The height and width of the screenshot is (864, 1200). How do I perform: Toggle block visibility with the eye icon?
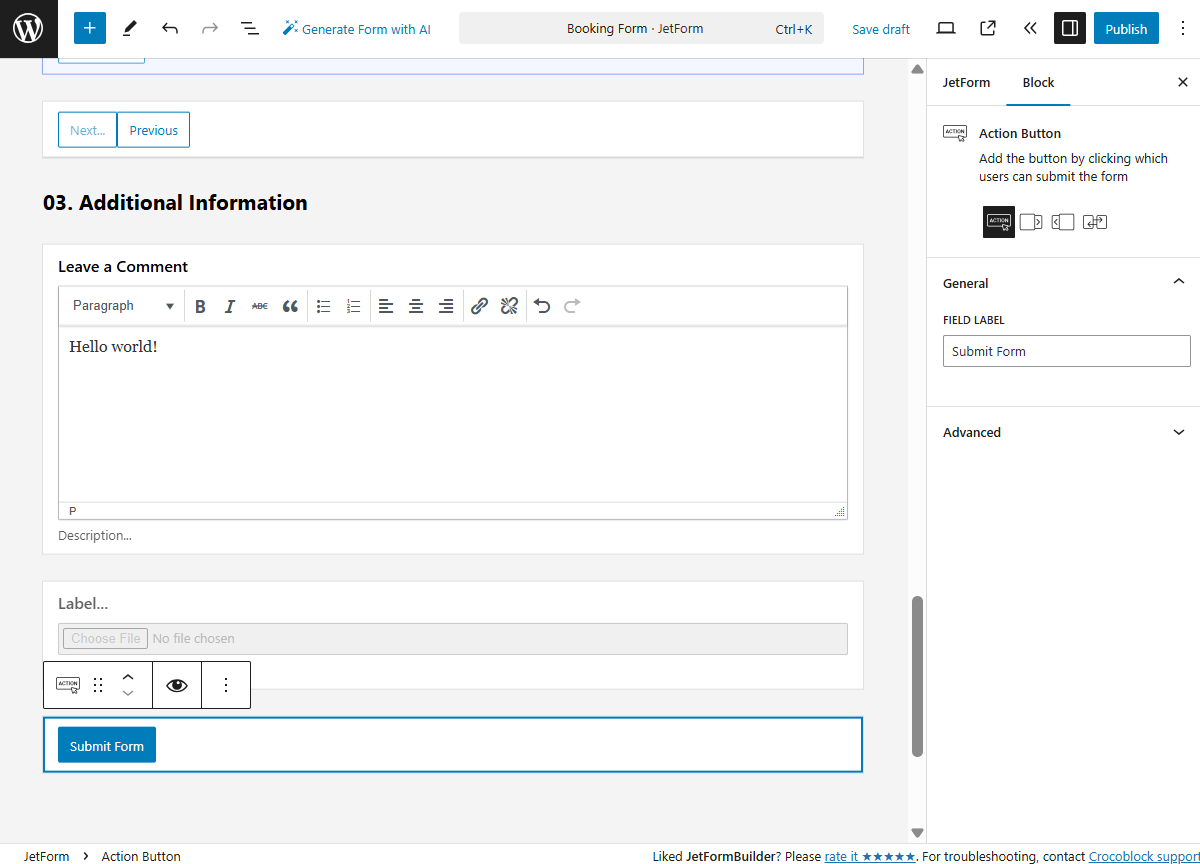coord(177,685)
